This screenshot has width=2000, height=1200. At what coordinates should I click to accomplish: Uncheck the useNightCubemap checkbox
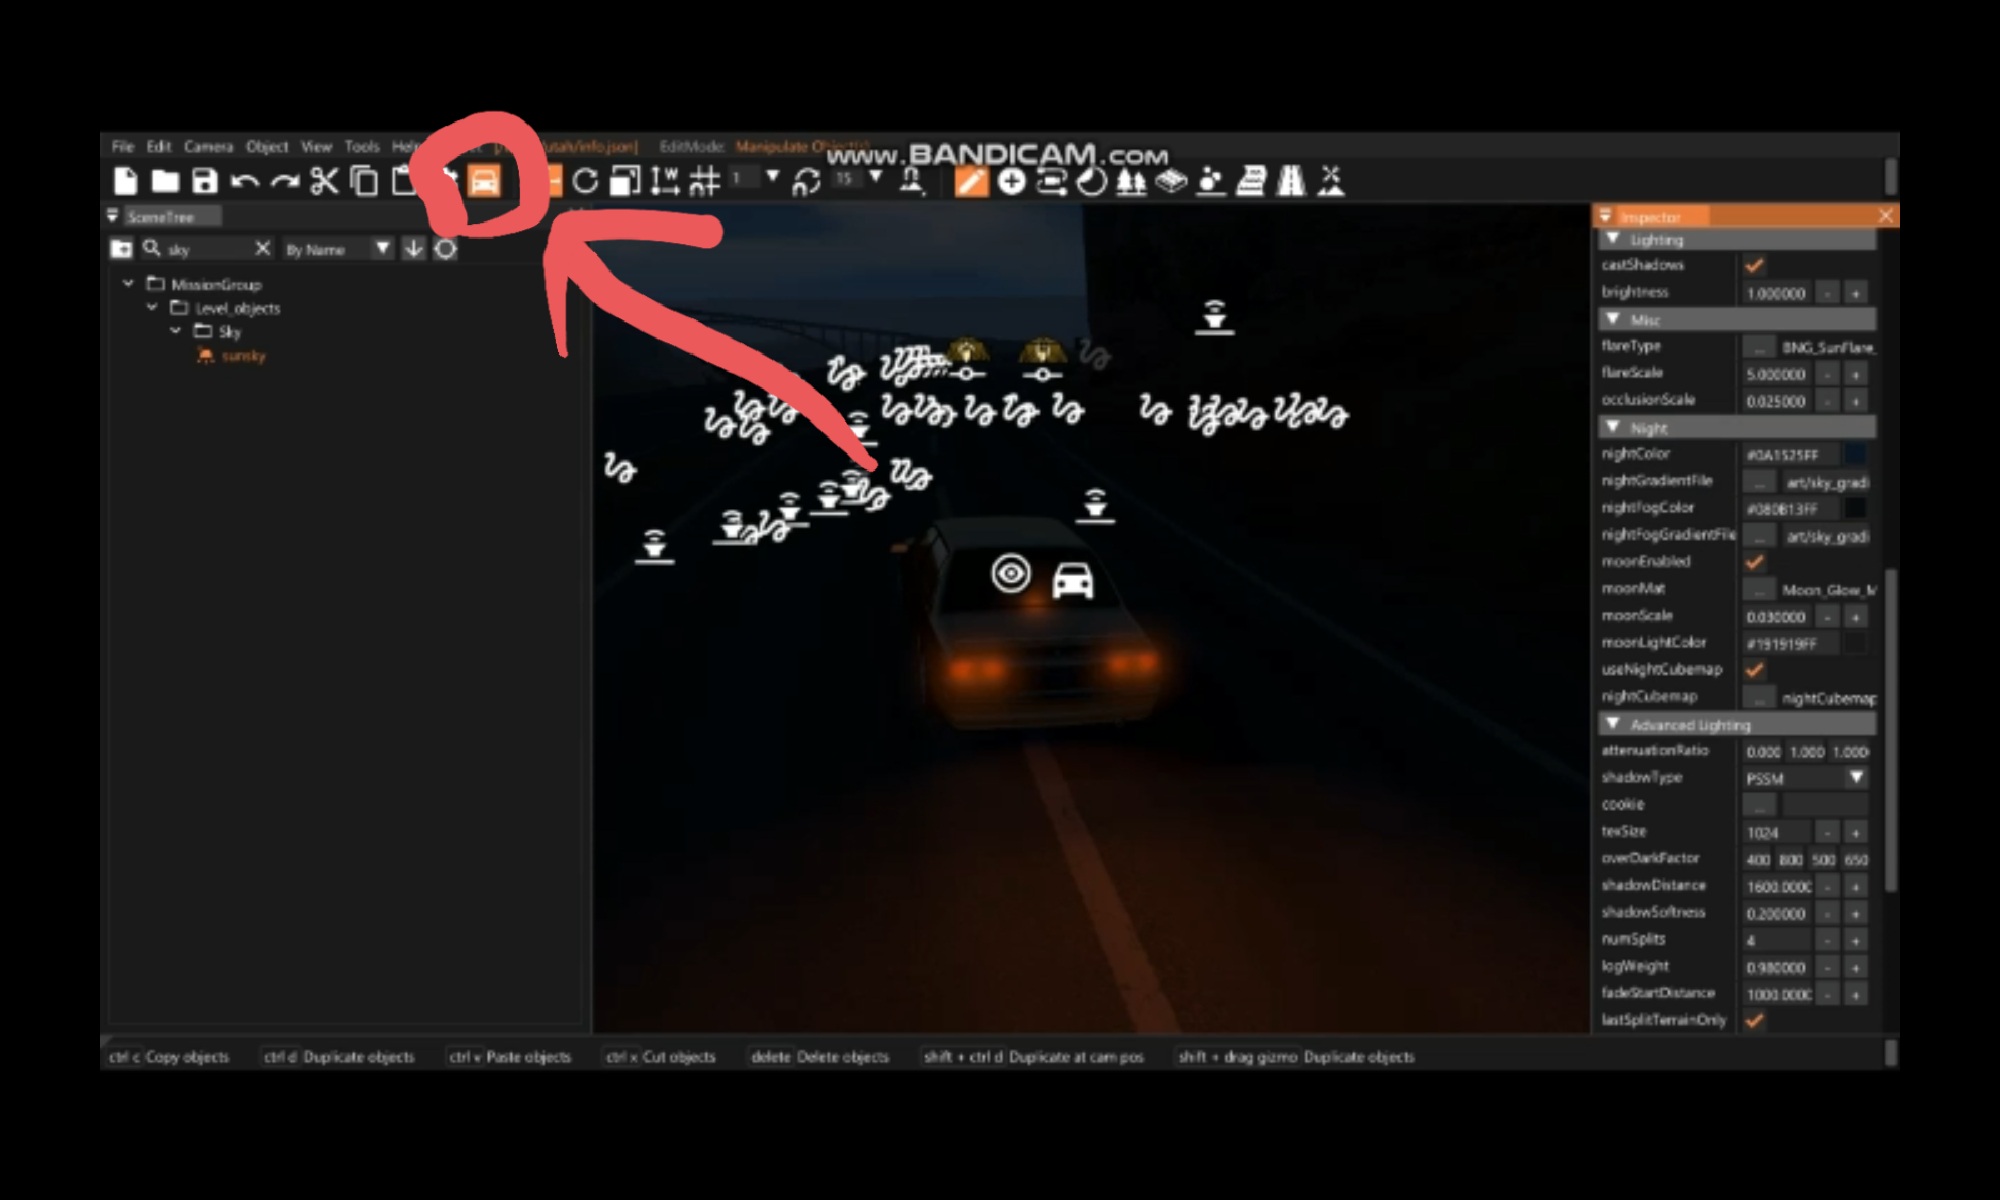[x=1754, y=670]
